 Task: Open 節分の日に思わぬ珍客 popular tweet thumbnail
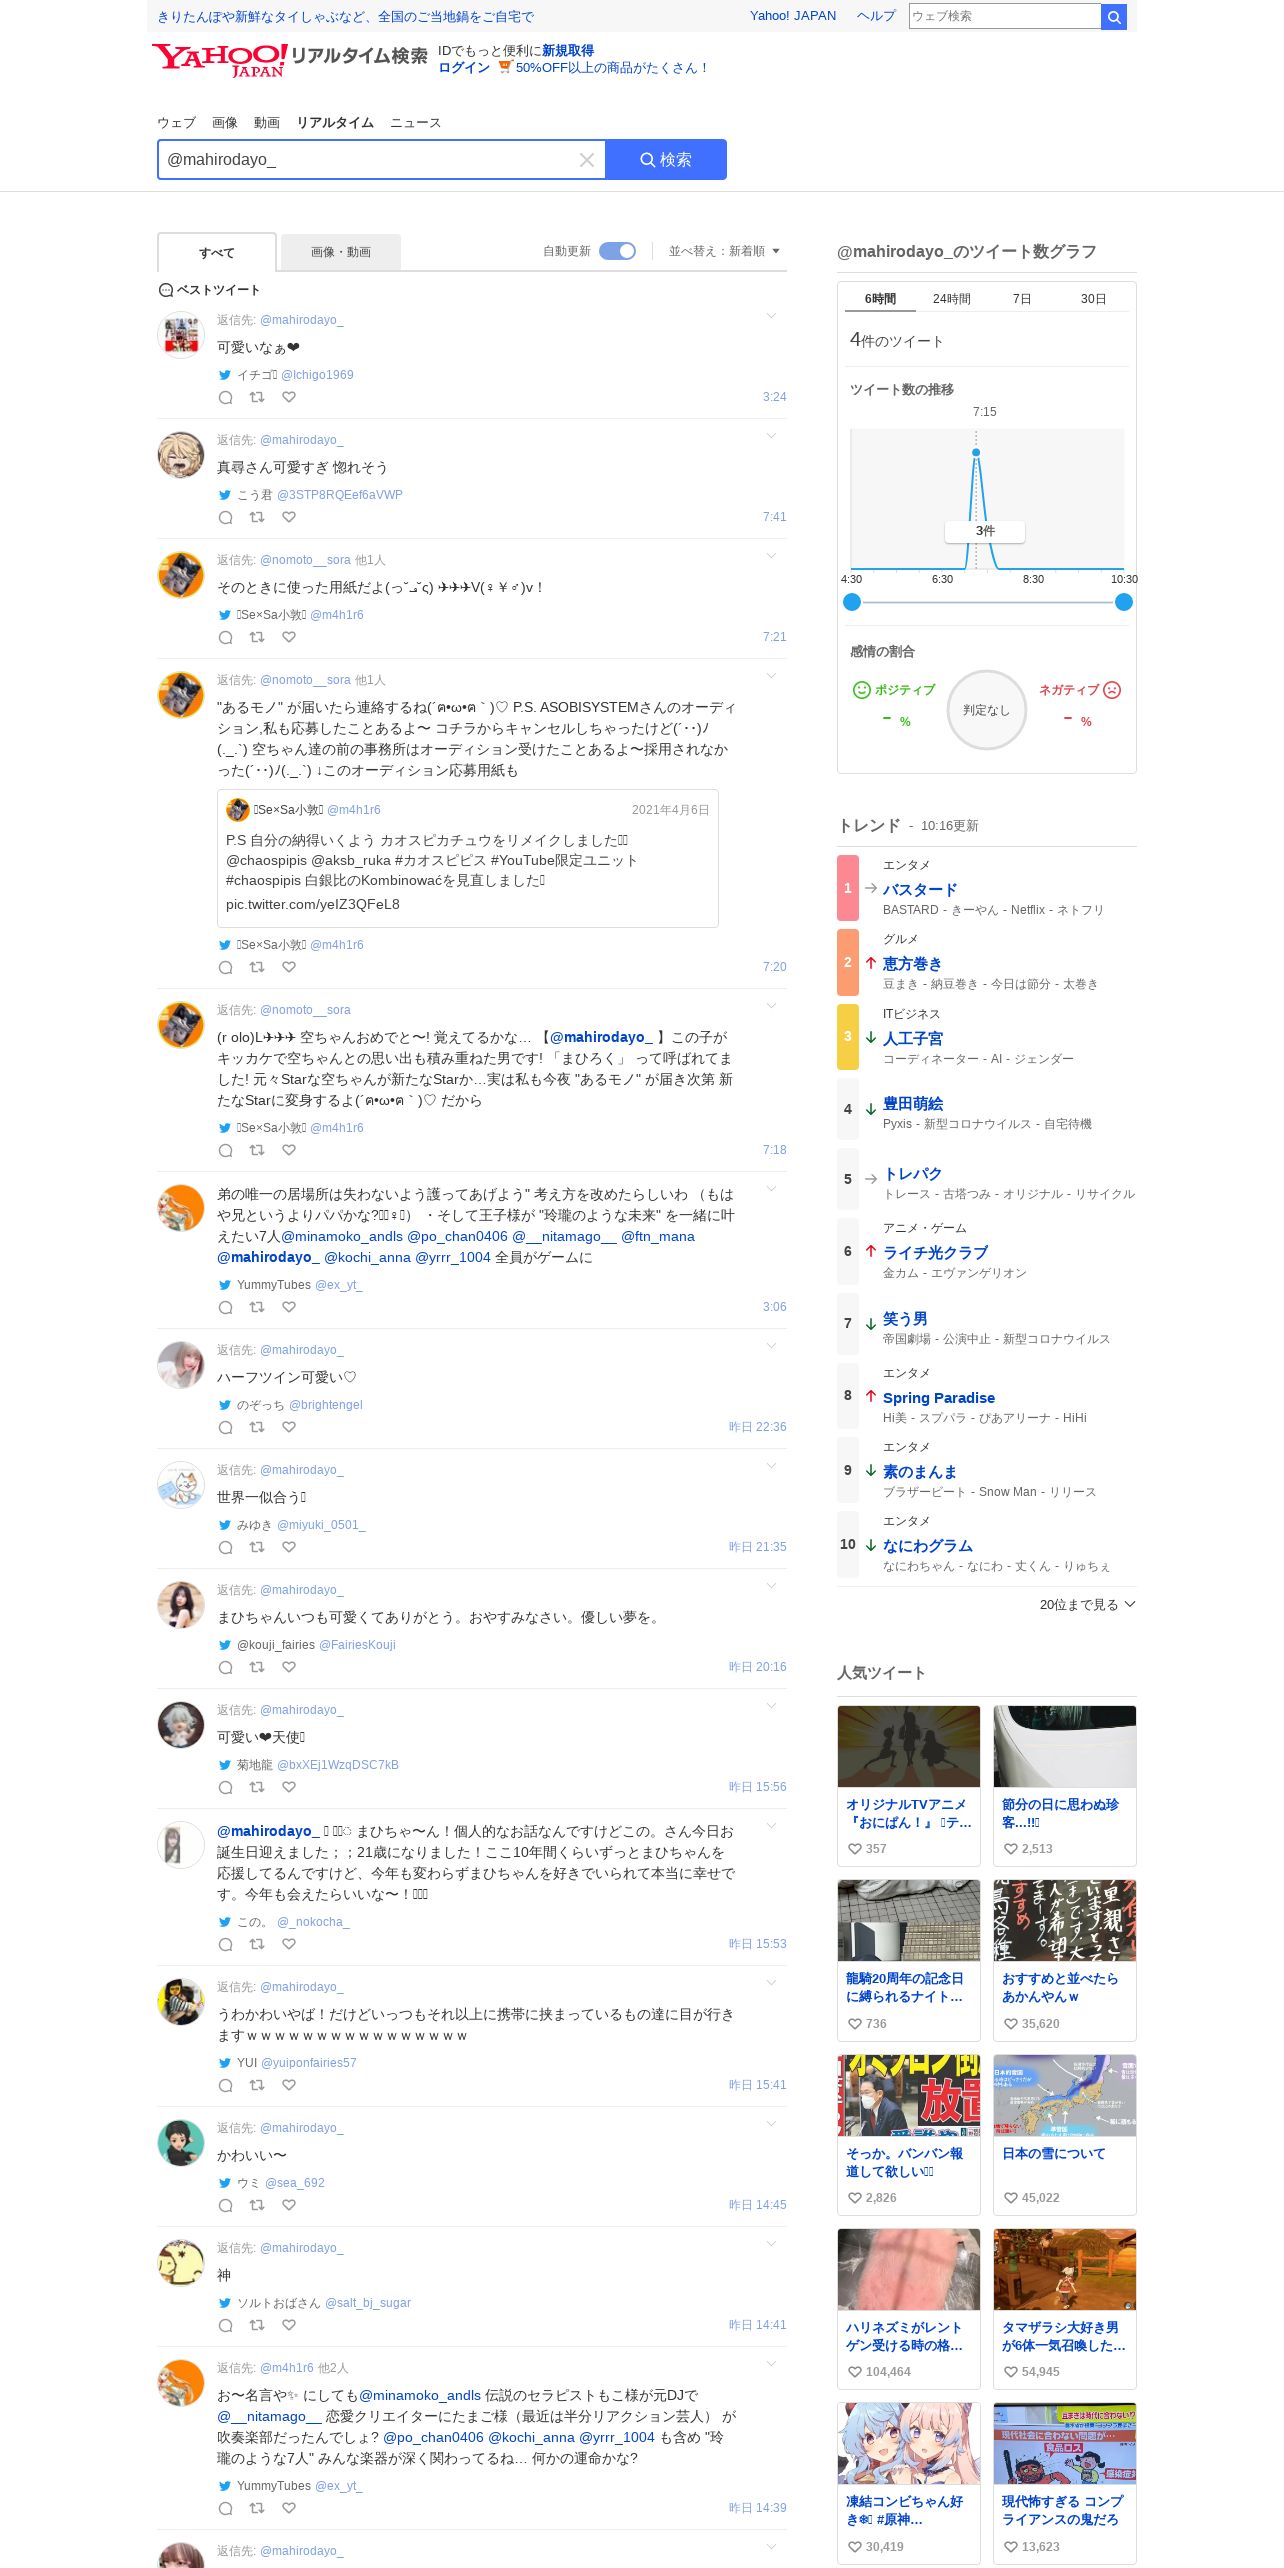pos(1065,1747)
